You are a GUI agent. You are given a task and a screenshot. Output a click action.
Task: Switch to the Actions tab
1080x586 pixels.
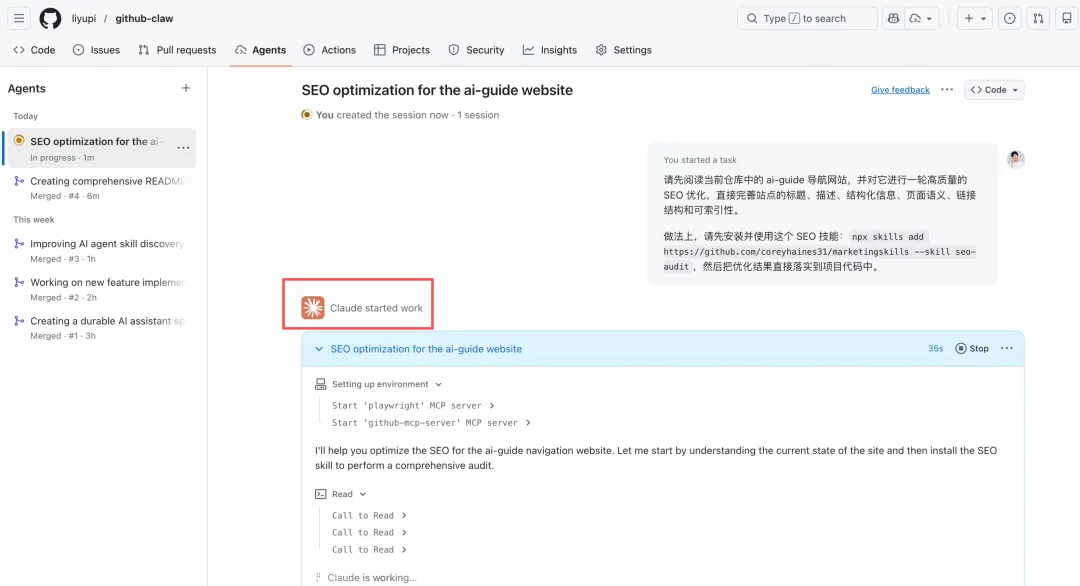click(329, 50)
